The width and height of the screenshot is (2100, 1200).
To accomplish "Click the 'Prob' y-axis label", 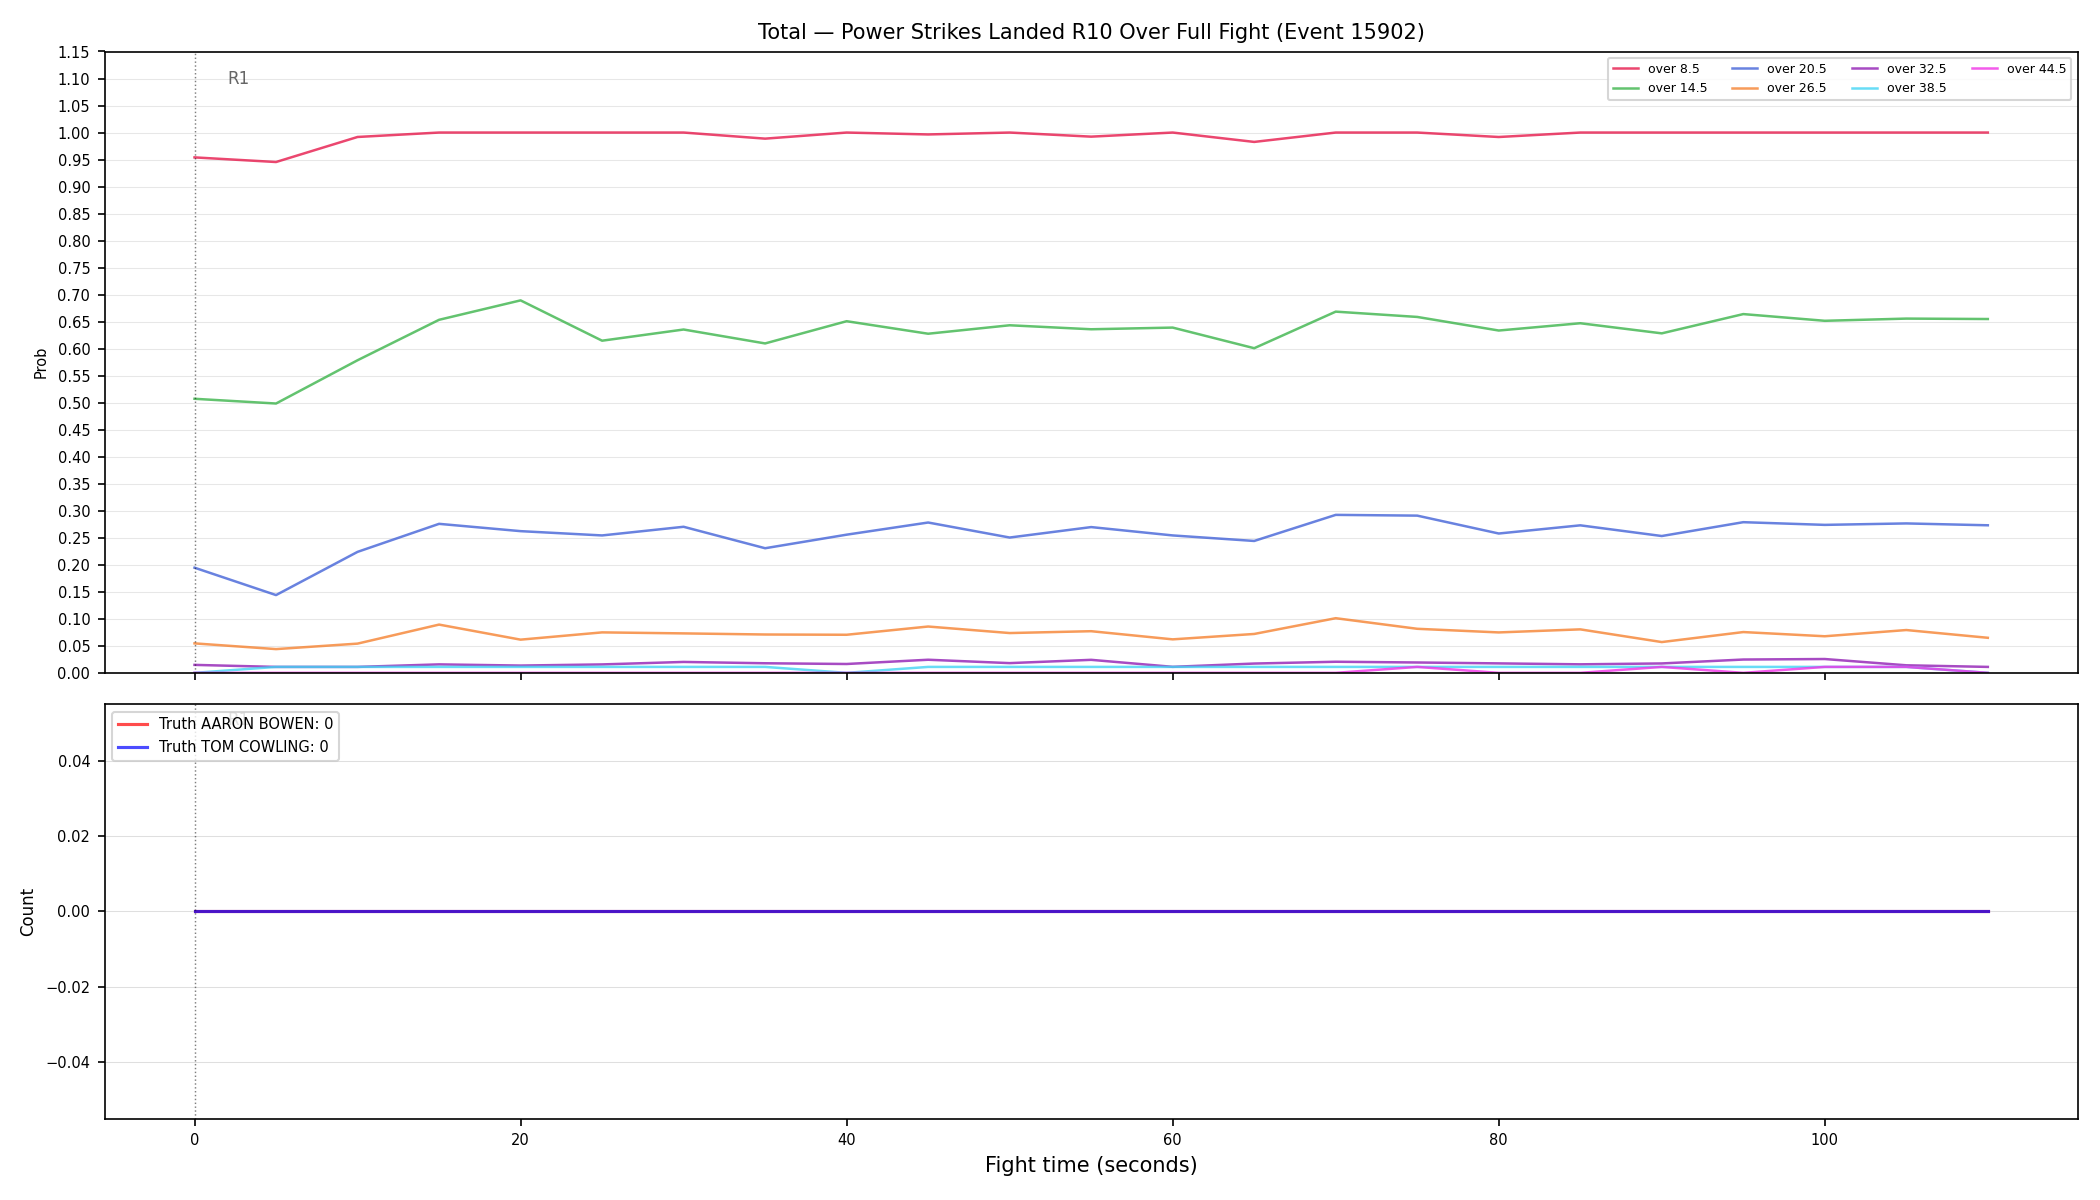I will 41,363.
